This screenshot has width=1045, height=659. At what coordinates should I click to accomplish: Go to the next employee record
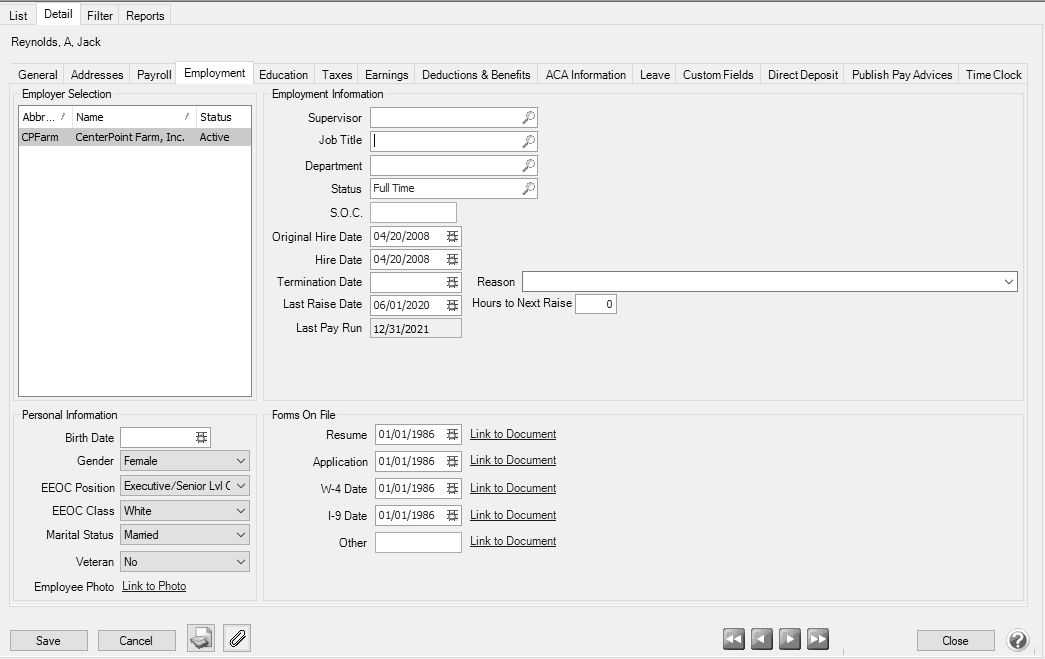(790, 640)
